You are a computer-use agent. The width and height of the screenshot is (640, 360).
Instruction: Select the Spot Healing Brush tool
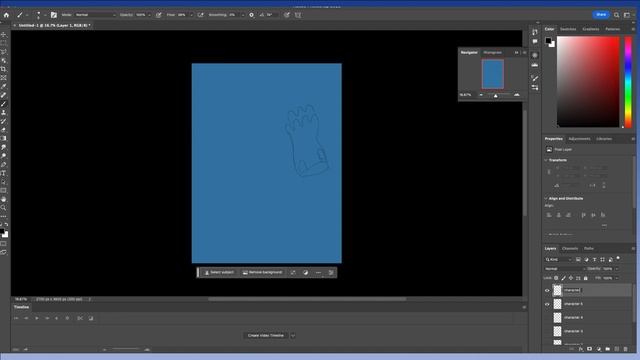4,95
